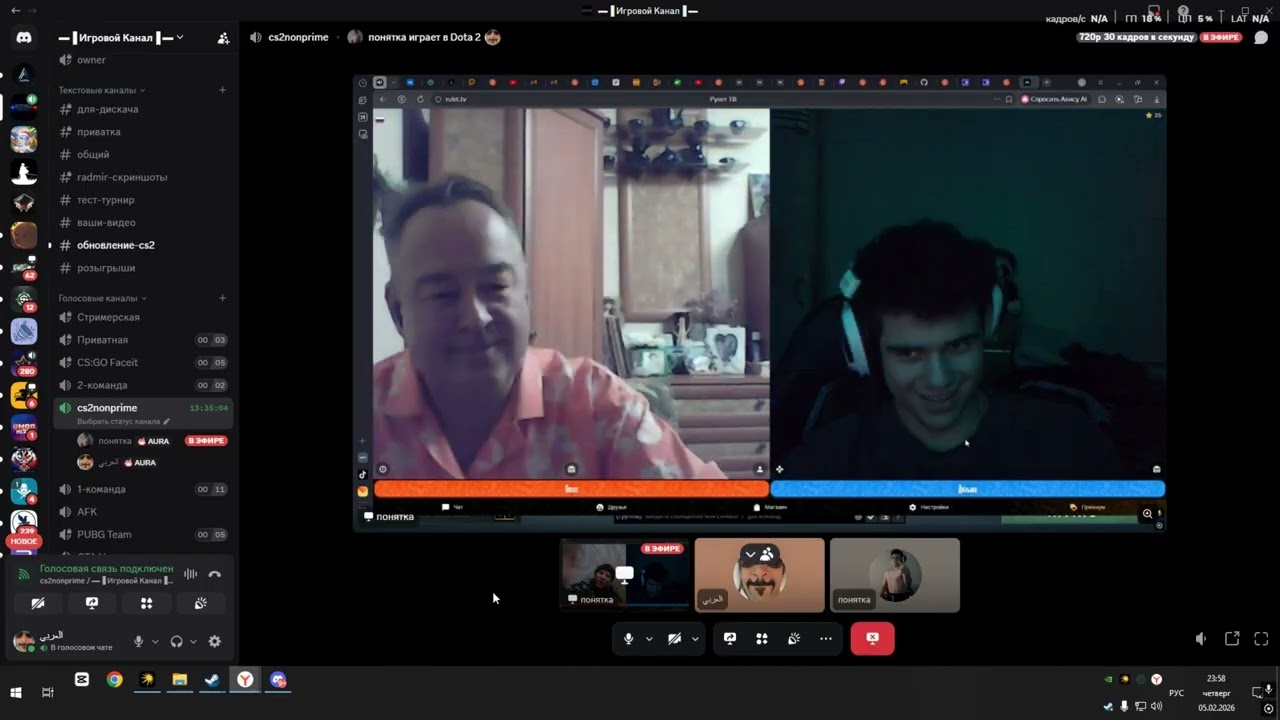1280x720 pixels.
Task: Open soundboard from call control bar
Action: click(794, 639)
